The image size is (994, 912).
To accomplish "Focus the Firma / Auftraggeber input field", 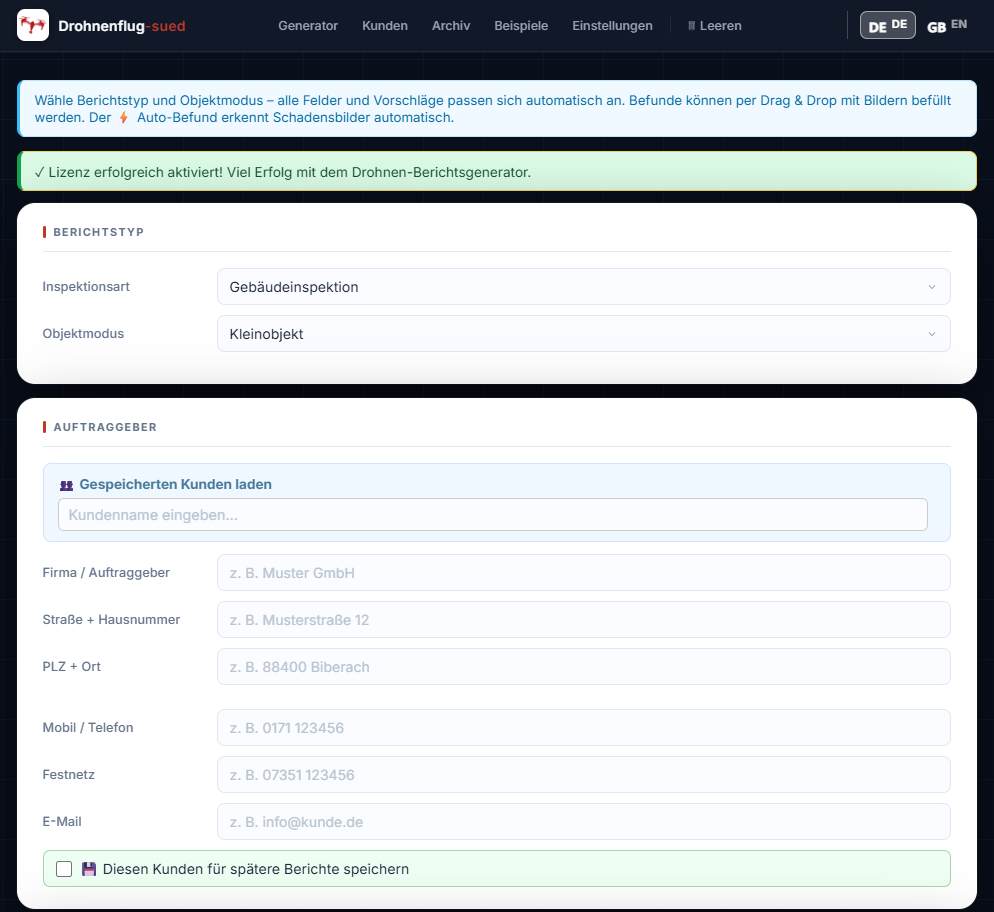I will coord(583,573).
